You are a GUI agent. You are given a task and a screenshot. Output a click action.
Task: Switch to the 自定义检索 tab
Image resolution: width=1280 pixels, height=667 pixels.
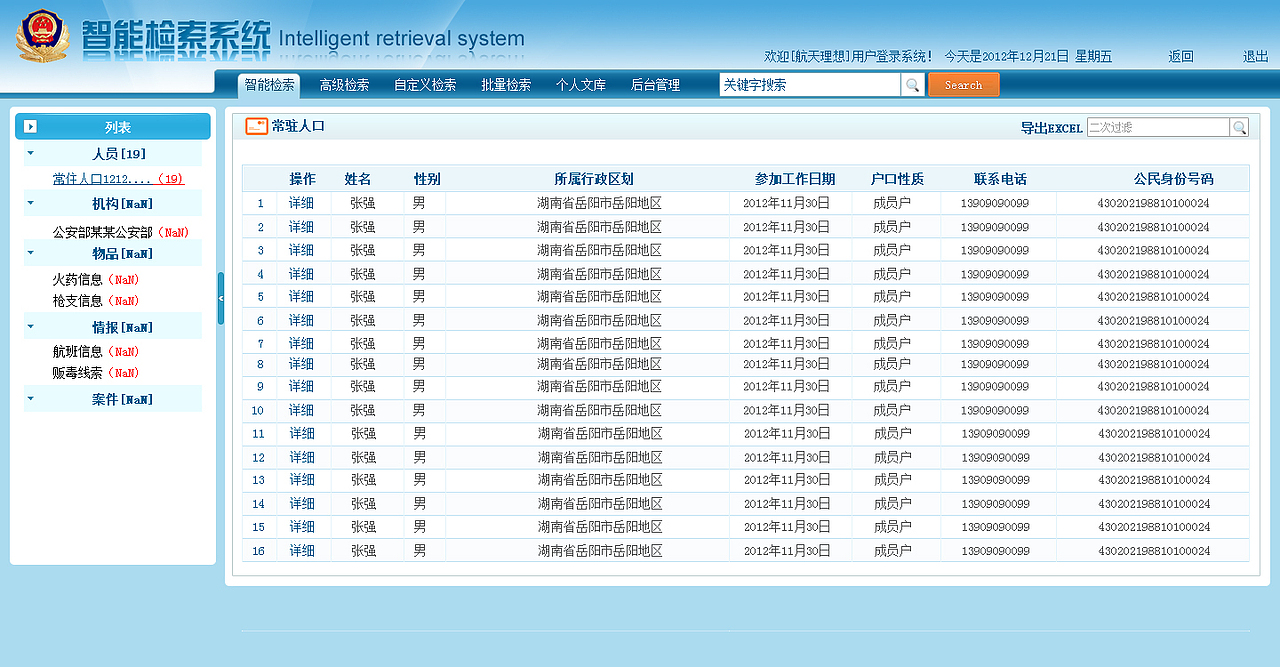[425, 85]
